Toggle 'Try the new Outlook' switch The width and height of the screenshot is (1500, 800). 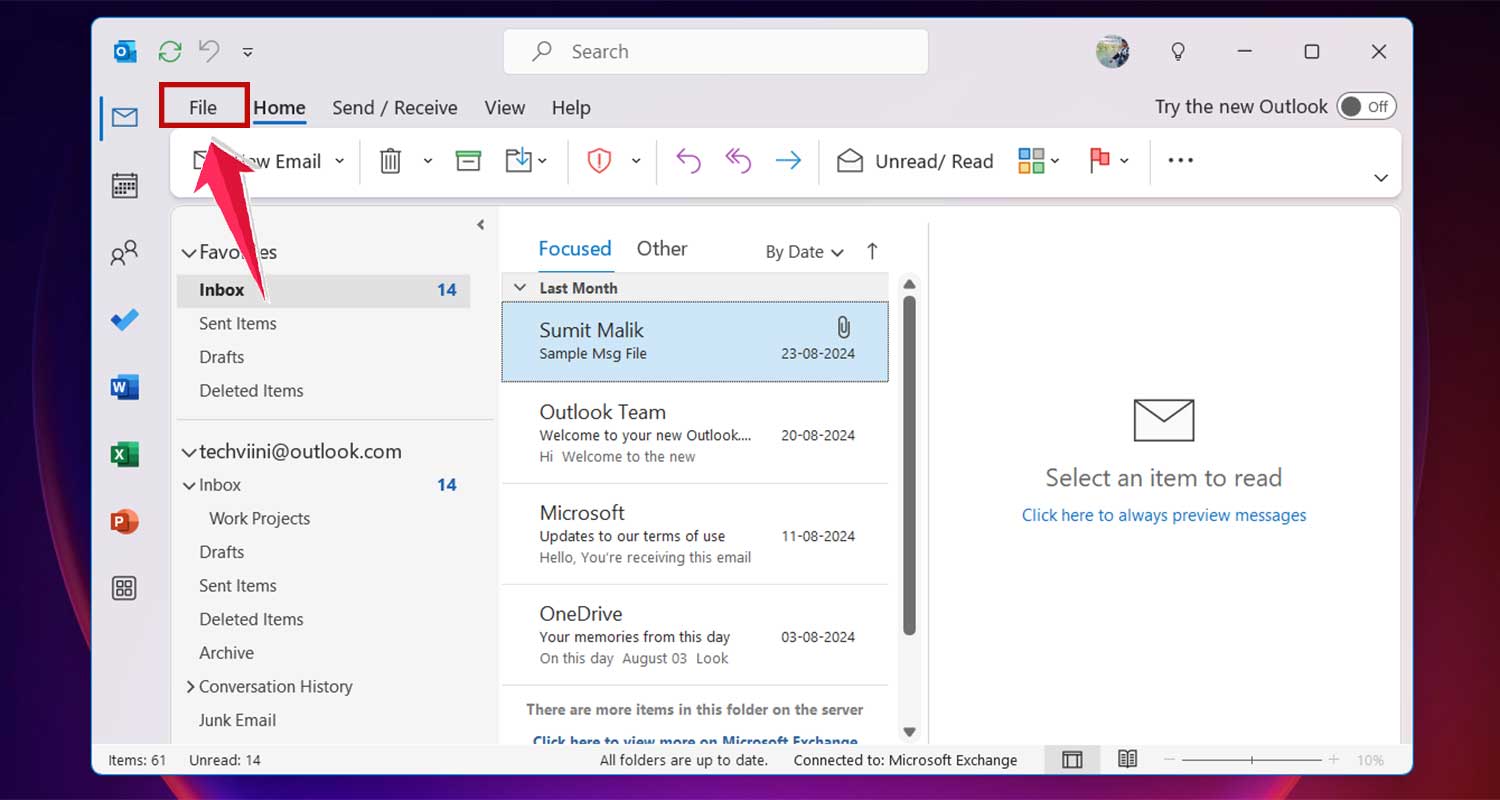[1366, 106]
